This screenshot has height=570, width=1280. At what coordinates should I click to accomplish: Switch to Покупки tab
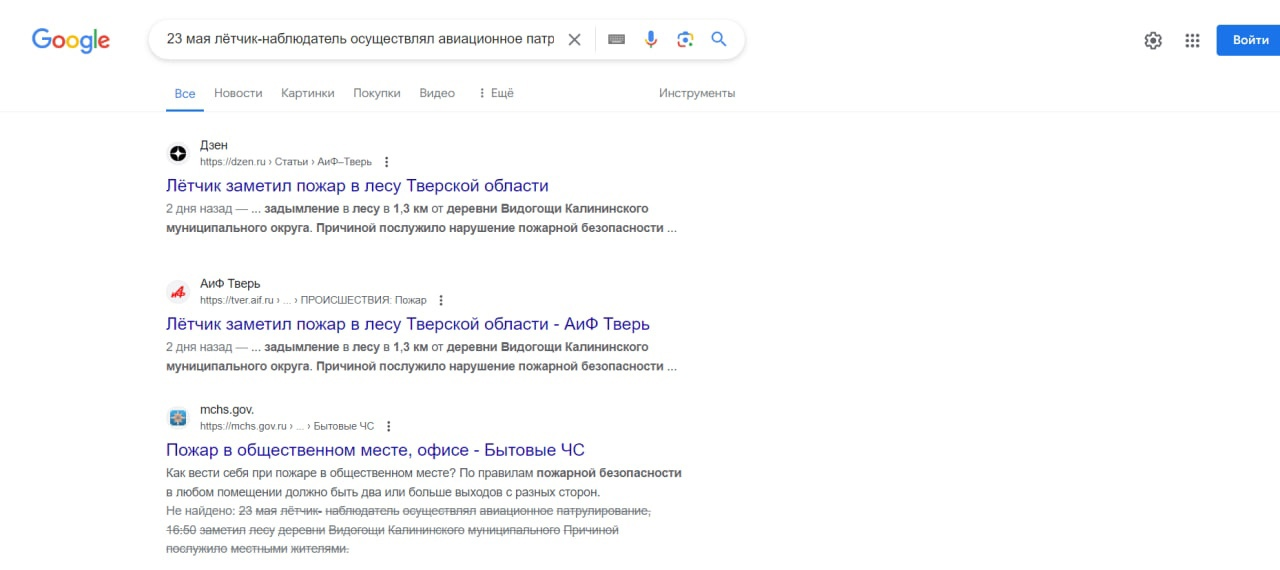pos(377,93)
